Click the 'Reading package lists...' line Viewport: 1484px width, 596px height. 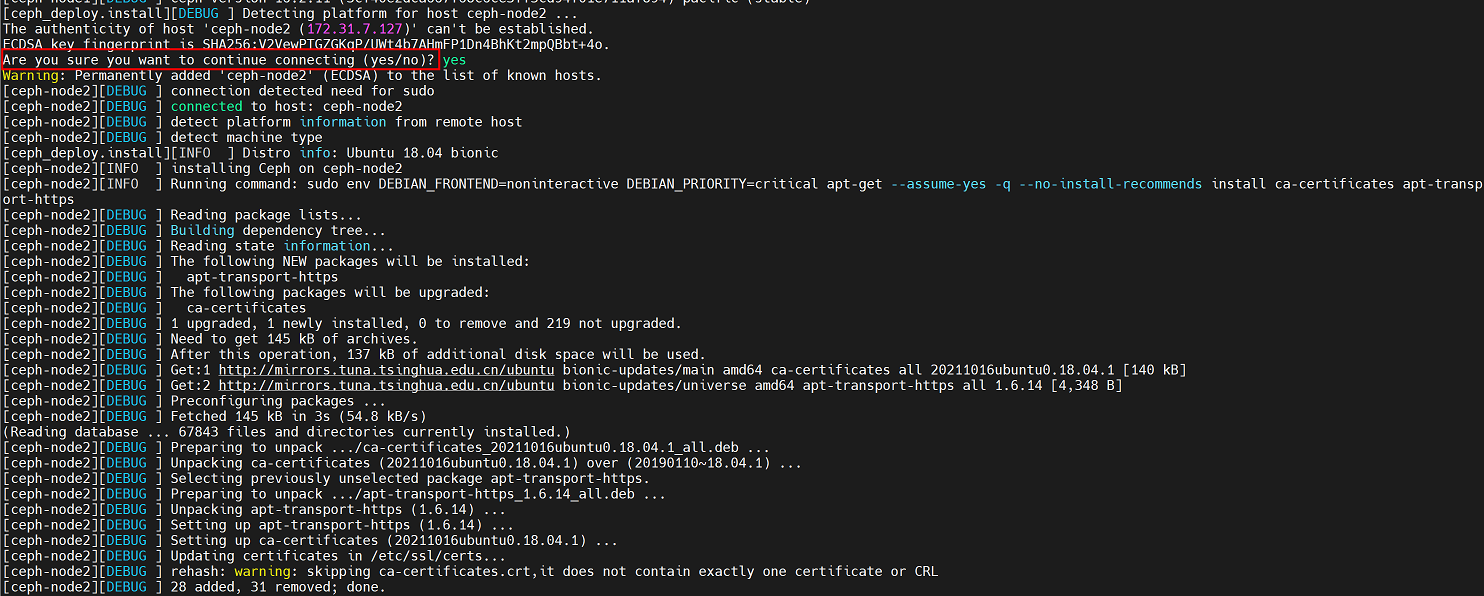coord(263,215)
